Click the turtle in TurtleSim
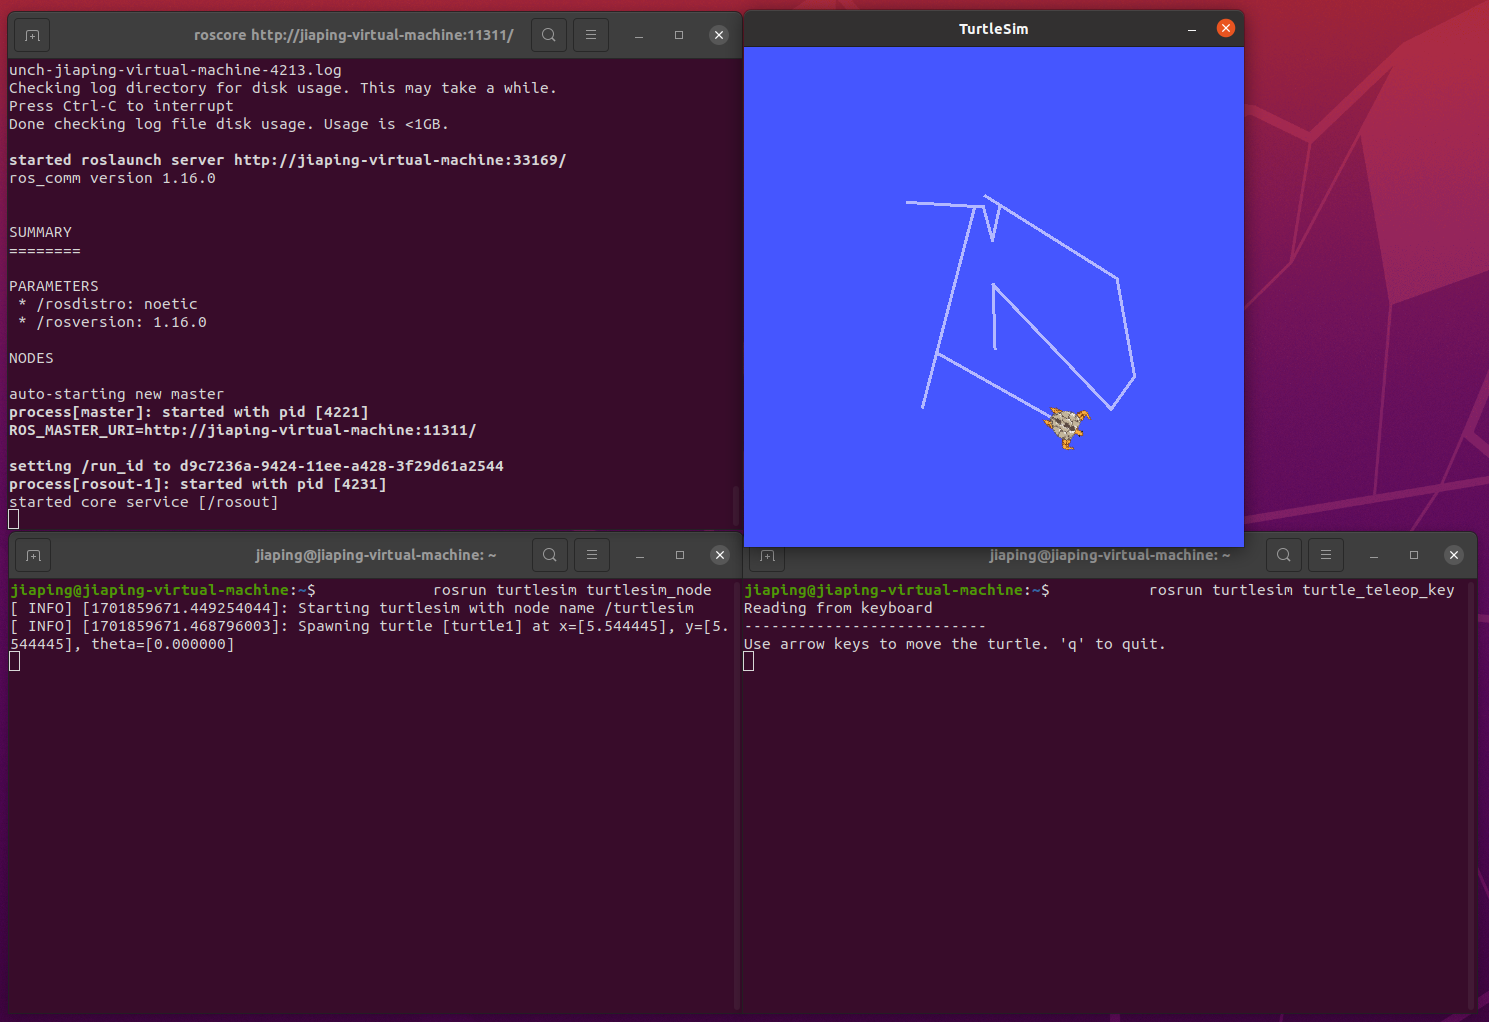 1067,427
